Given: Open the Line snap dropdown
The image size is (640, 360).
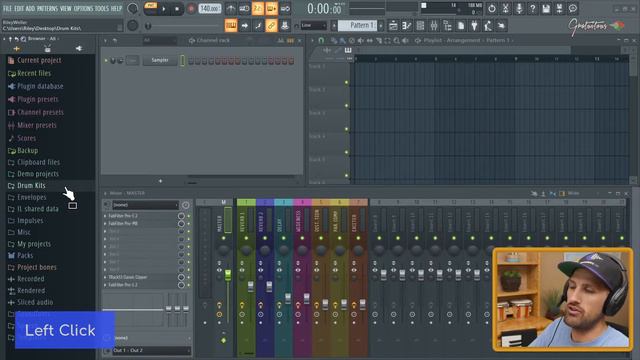Looking at the screenshot, I should 313,26.
